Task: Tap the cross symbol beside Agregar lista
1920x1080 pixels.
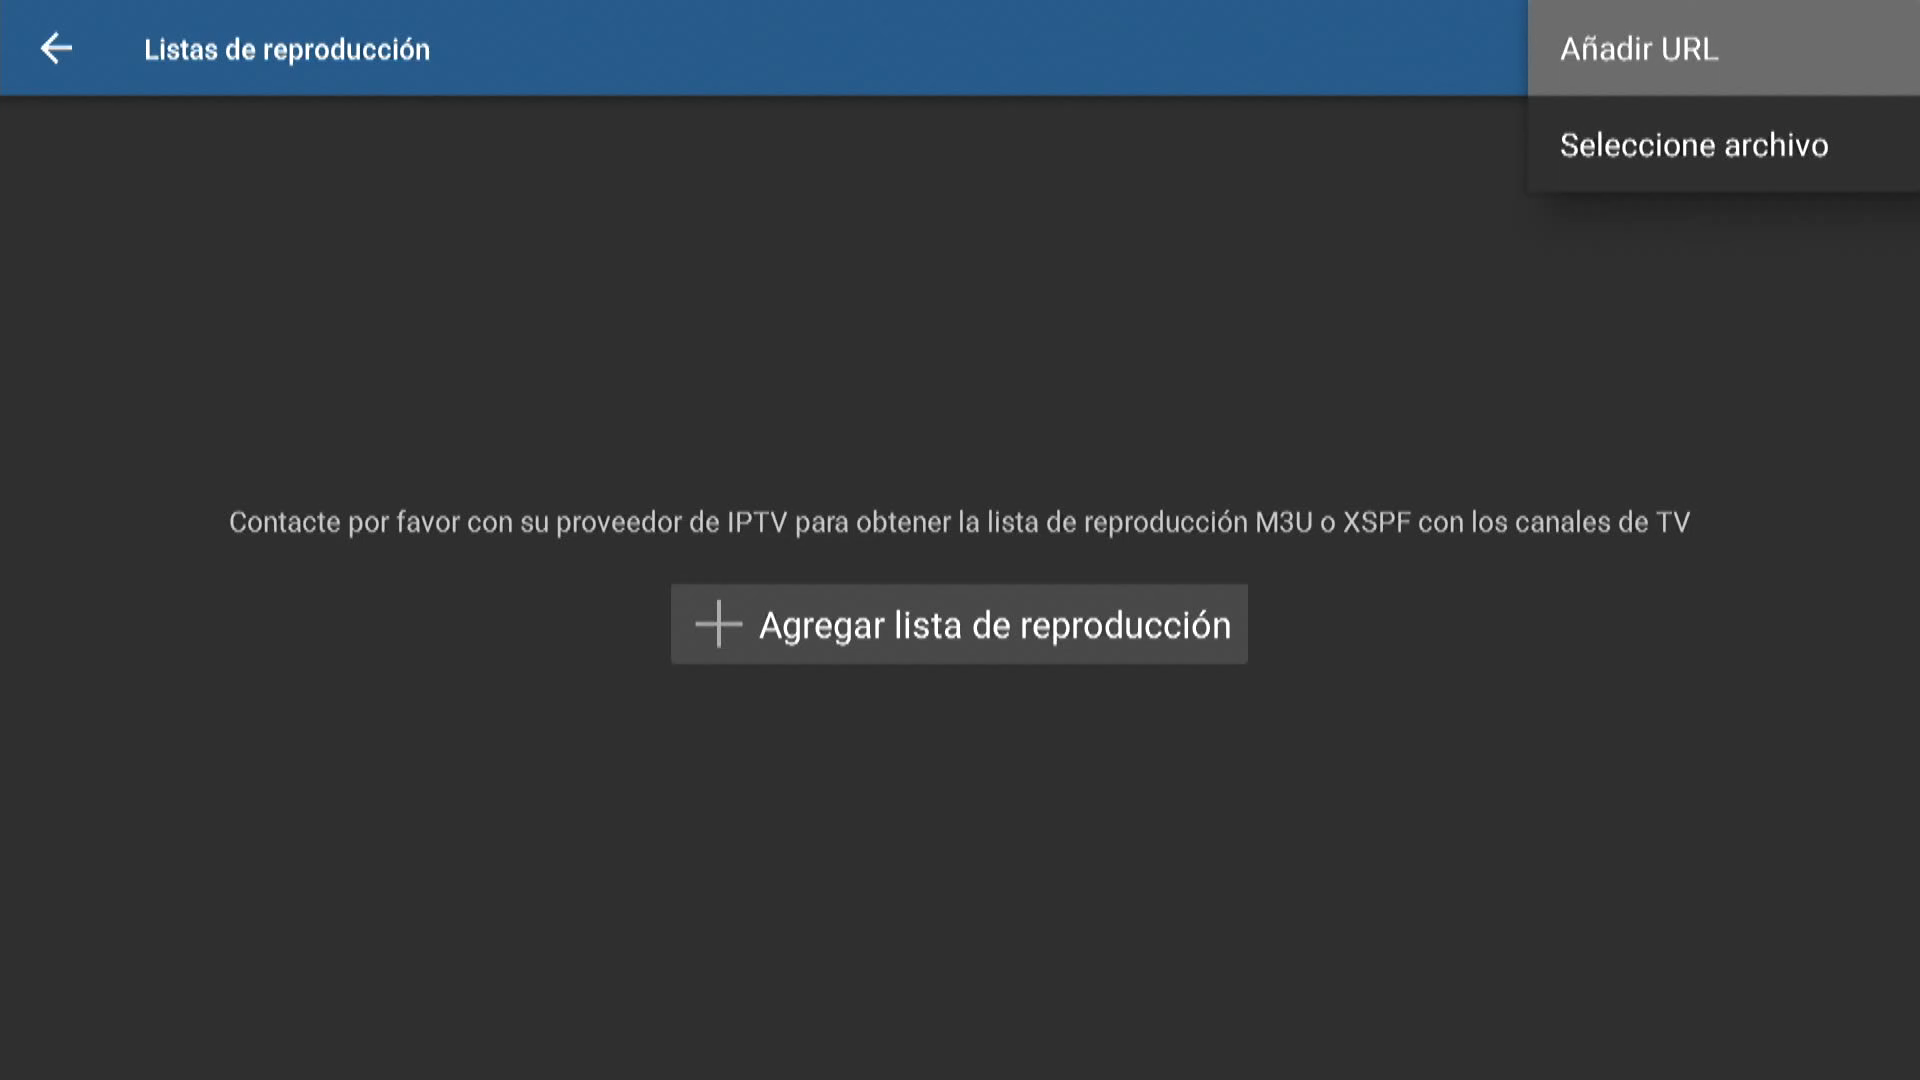Action: (x=718, y=624)
